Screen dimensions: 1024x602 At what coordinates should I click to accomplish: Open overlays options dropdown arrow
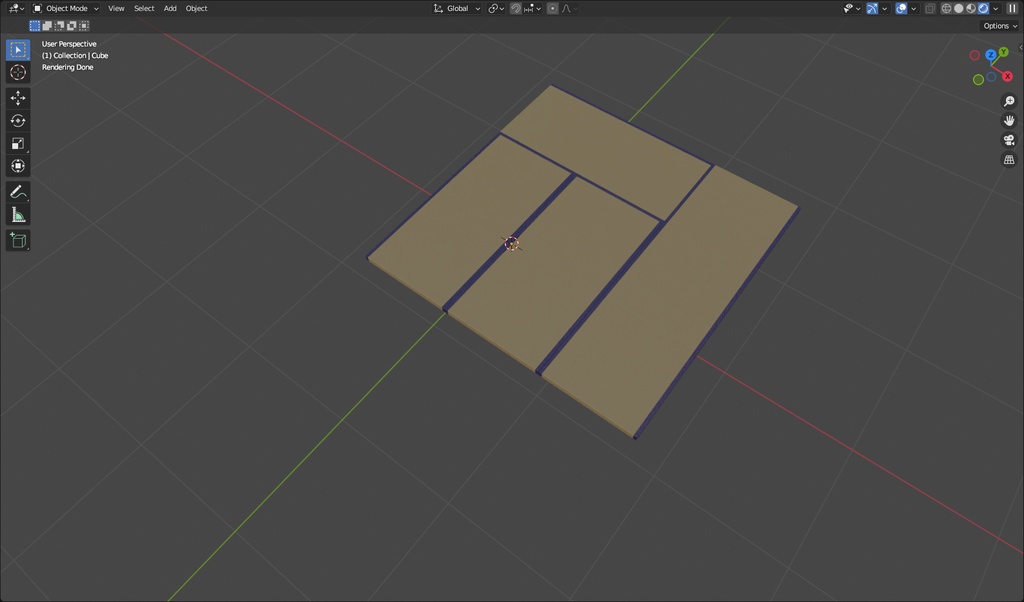(914, 8)
